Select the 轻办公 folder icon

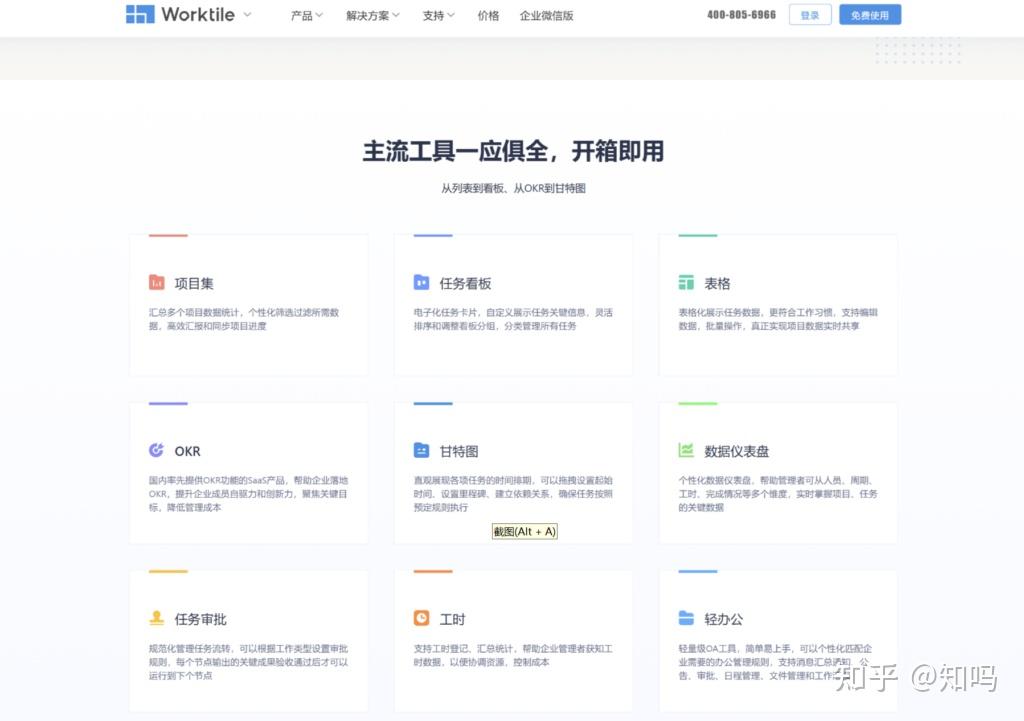(685, 619)
